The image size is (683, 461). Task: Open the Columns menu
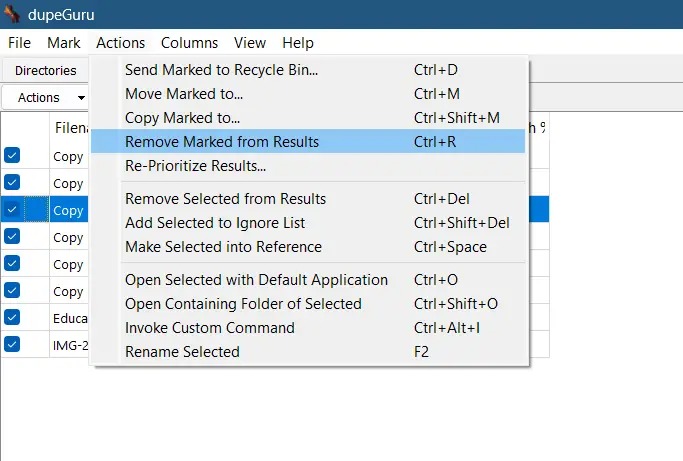(x=189, y=43)
